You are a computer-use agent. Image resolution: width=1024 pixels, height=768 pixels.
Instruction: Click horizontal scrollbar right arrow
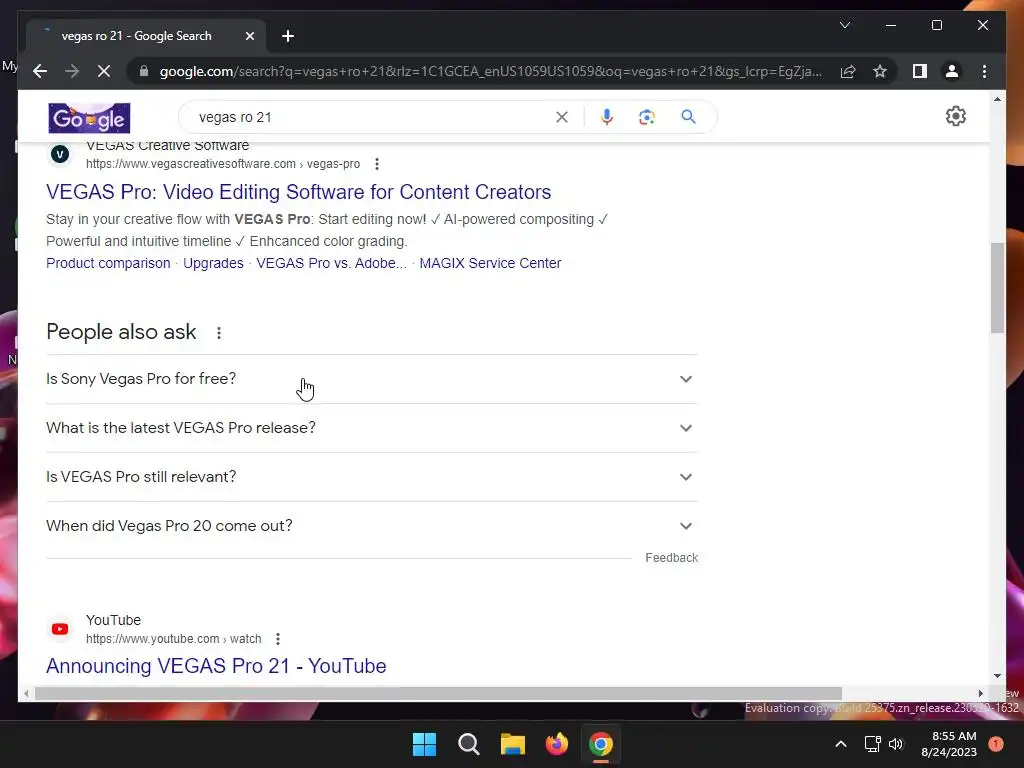point(980,694)
